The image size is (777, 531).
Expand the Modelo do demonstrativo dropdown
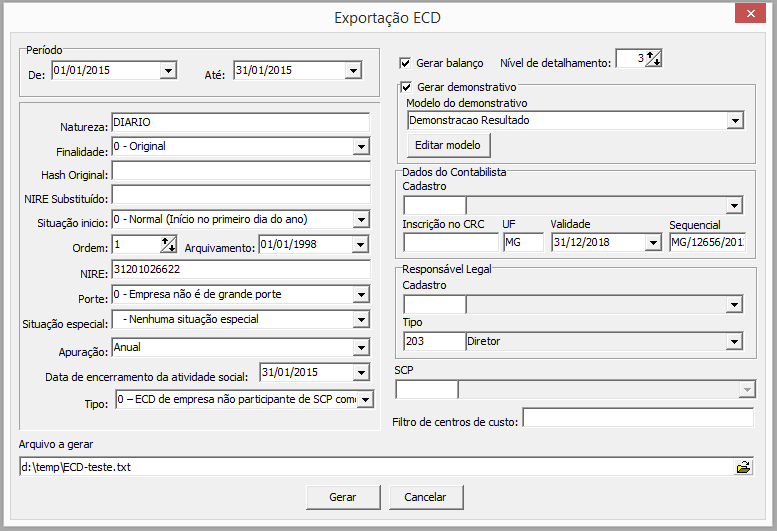point(735,121)
